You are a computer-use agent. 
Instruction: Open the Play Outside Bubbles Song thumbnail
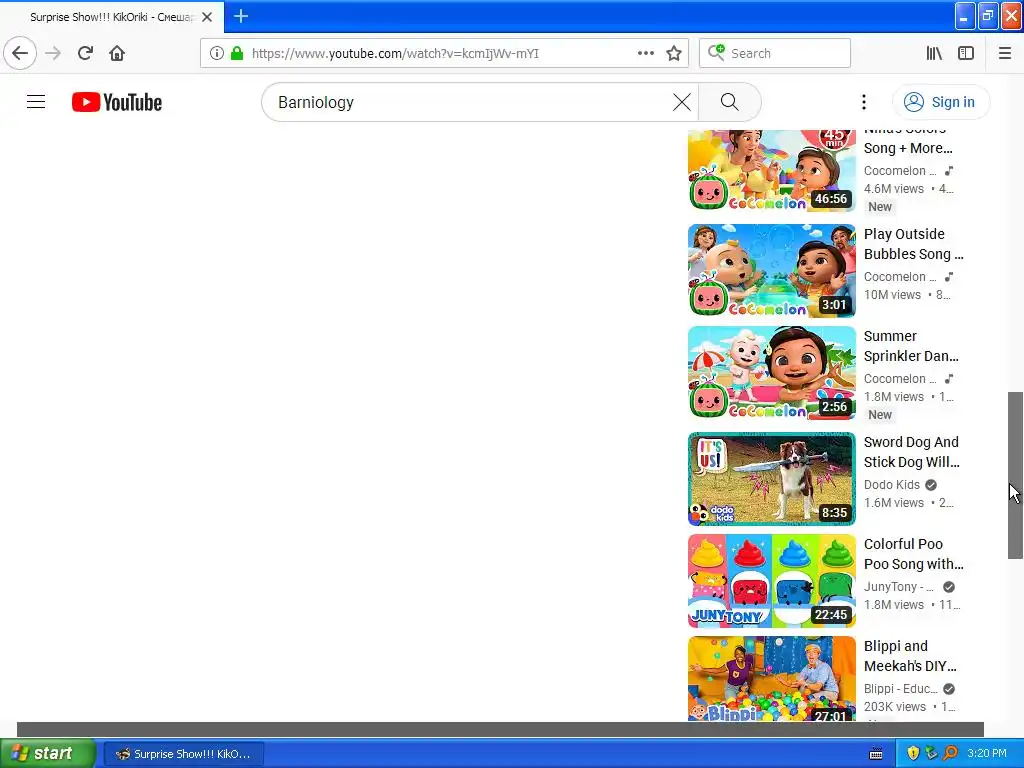click(771, 271)
